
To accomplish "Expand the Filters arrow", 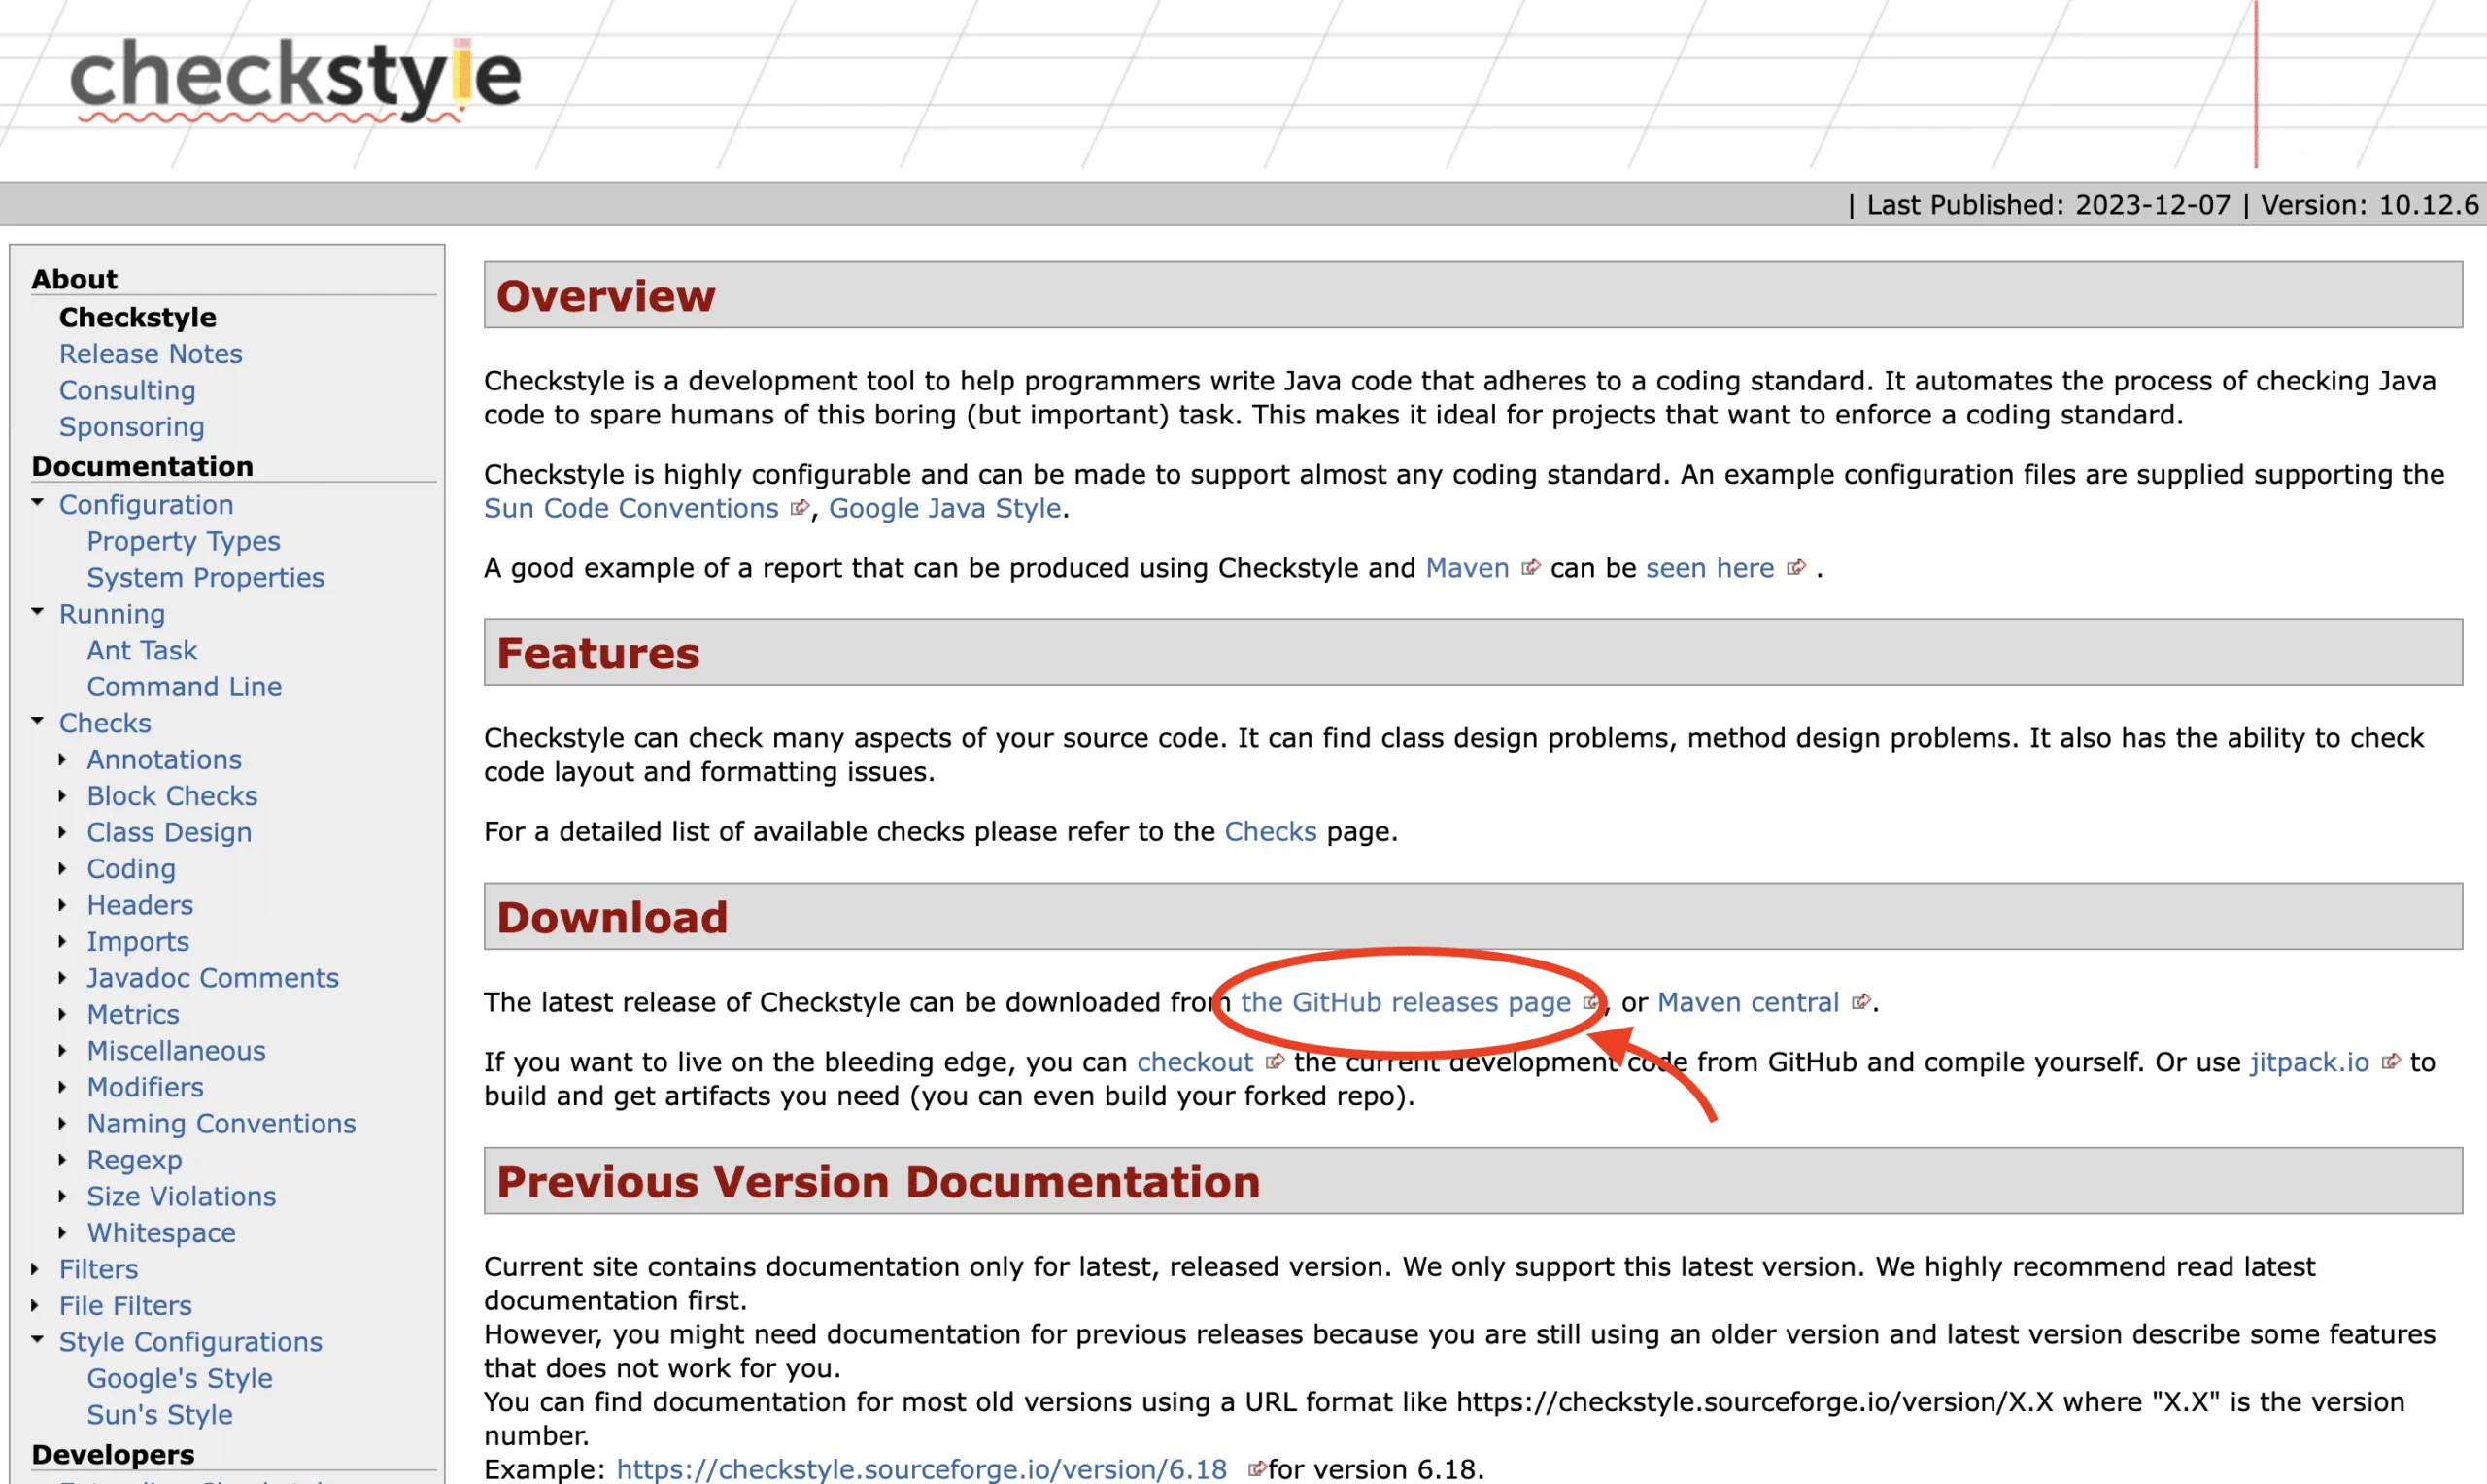I will coord(35,1270).
